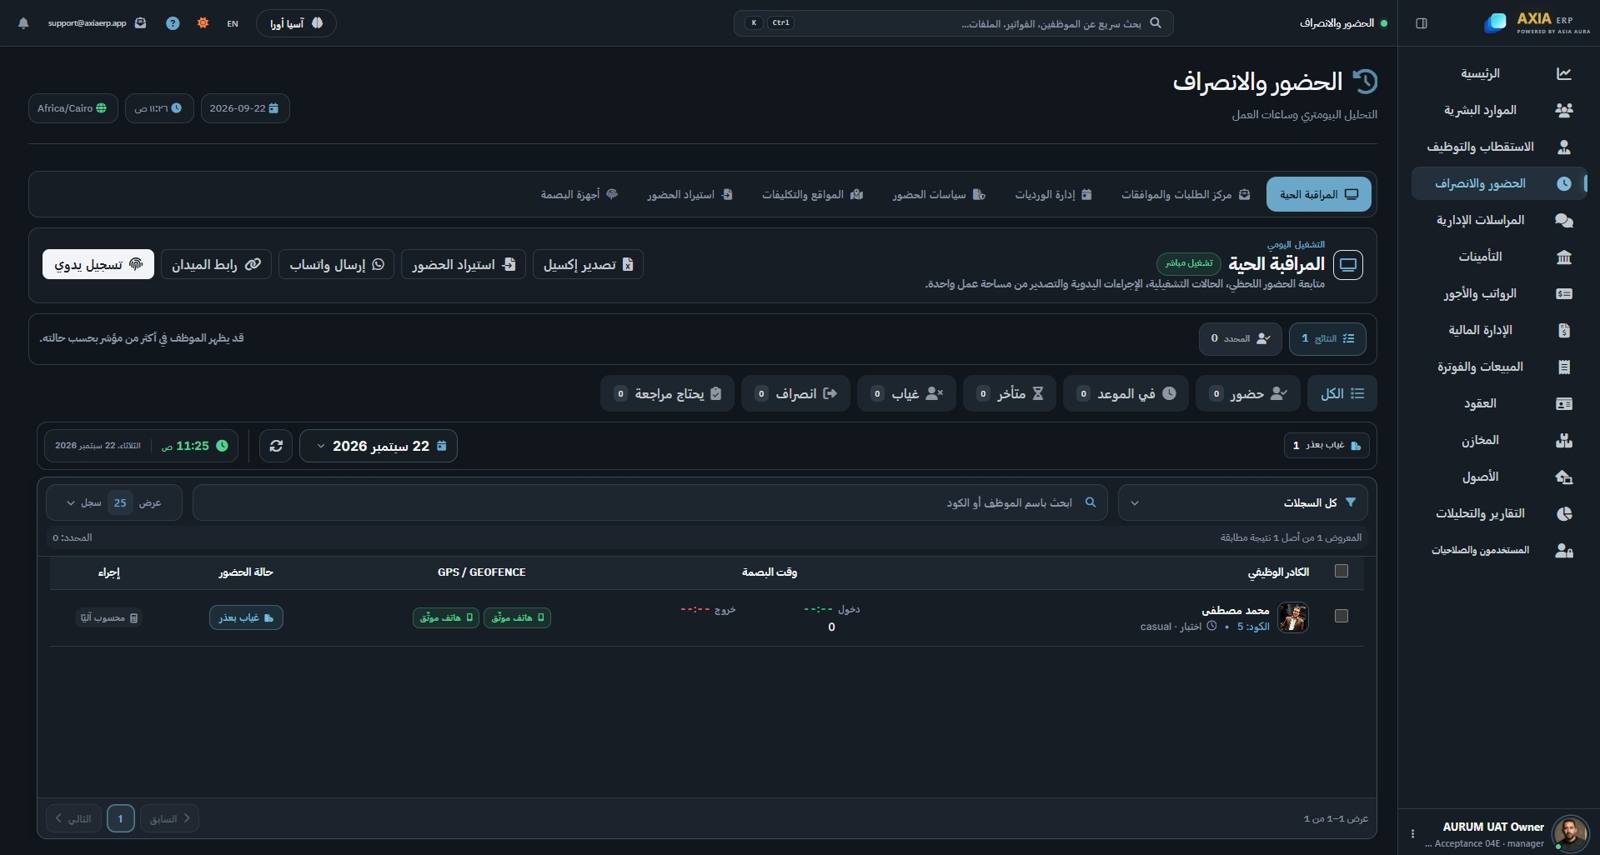The image size is (1600, 855).
Task: Click the global quick search field
Action: pos(953,23)
